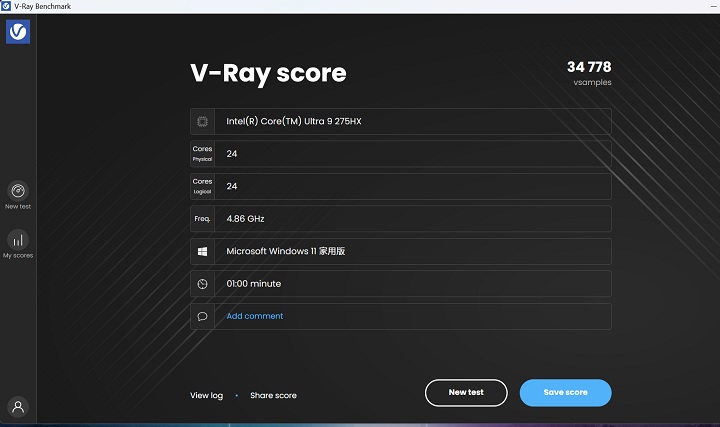Viewport: 720px width, 427px height.
Task: Click Share score
Action: [x=273, y=395]
